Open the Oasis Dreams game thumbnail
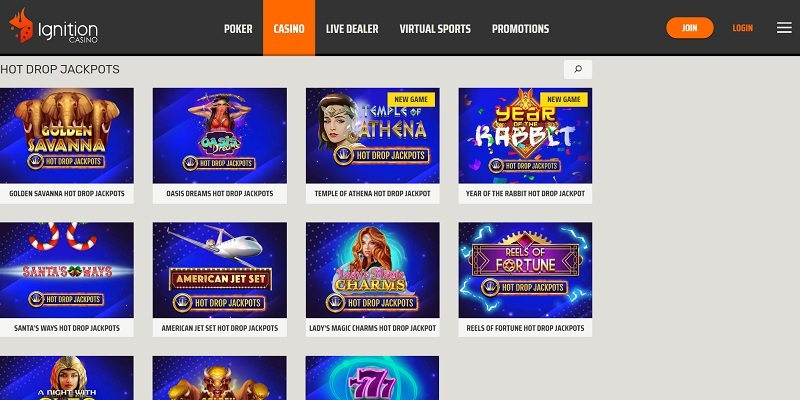The width and height of the screenshot is (800, 400). (x=219, y=136)
